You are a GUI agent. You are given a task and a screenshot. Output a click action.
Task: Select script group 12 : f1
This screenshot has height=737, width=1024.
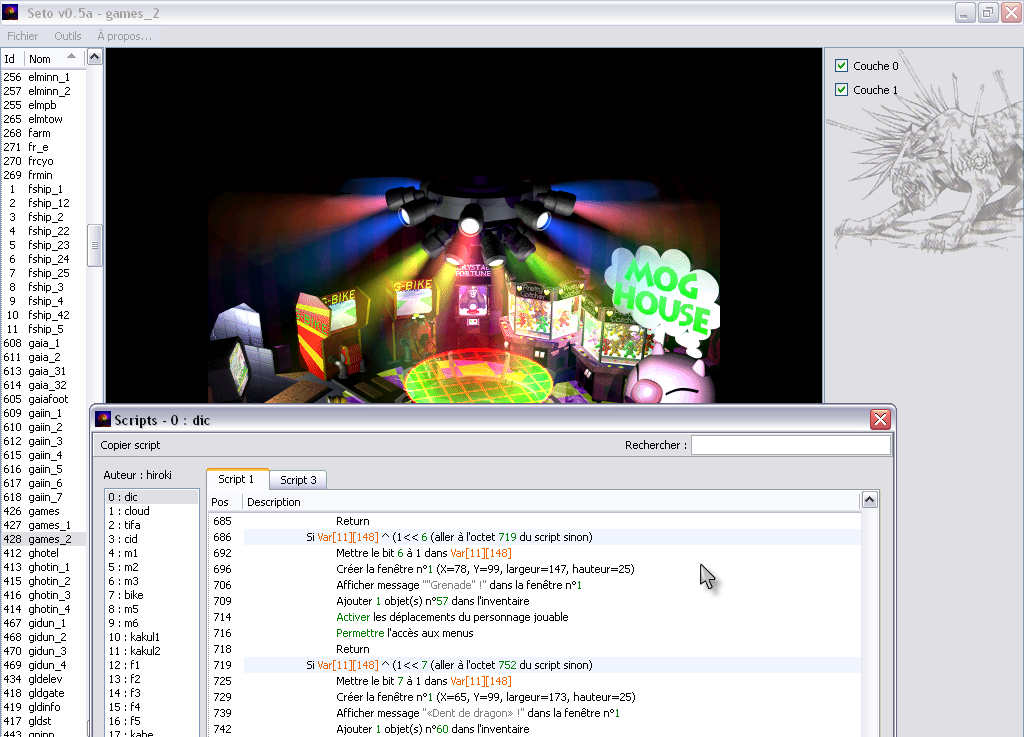click(152, 665)
